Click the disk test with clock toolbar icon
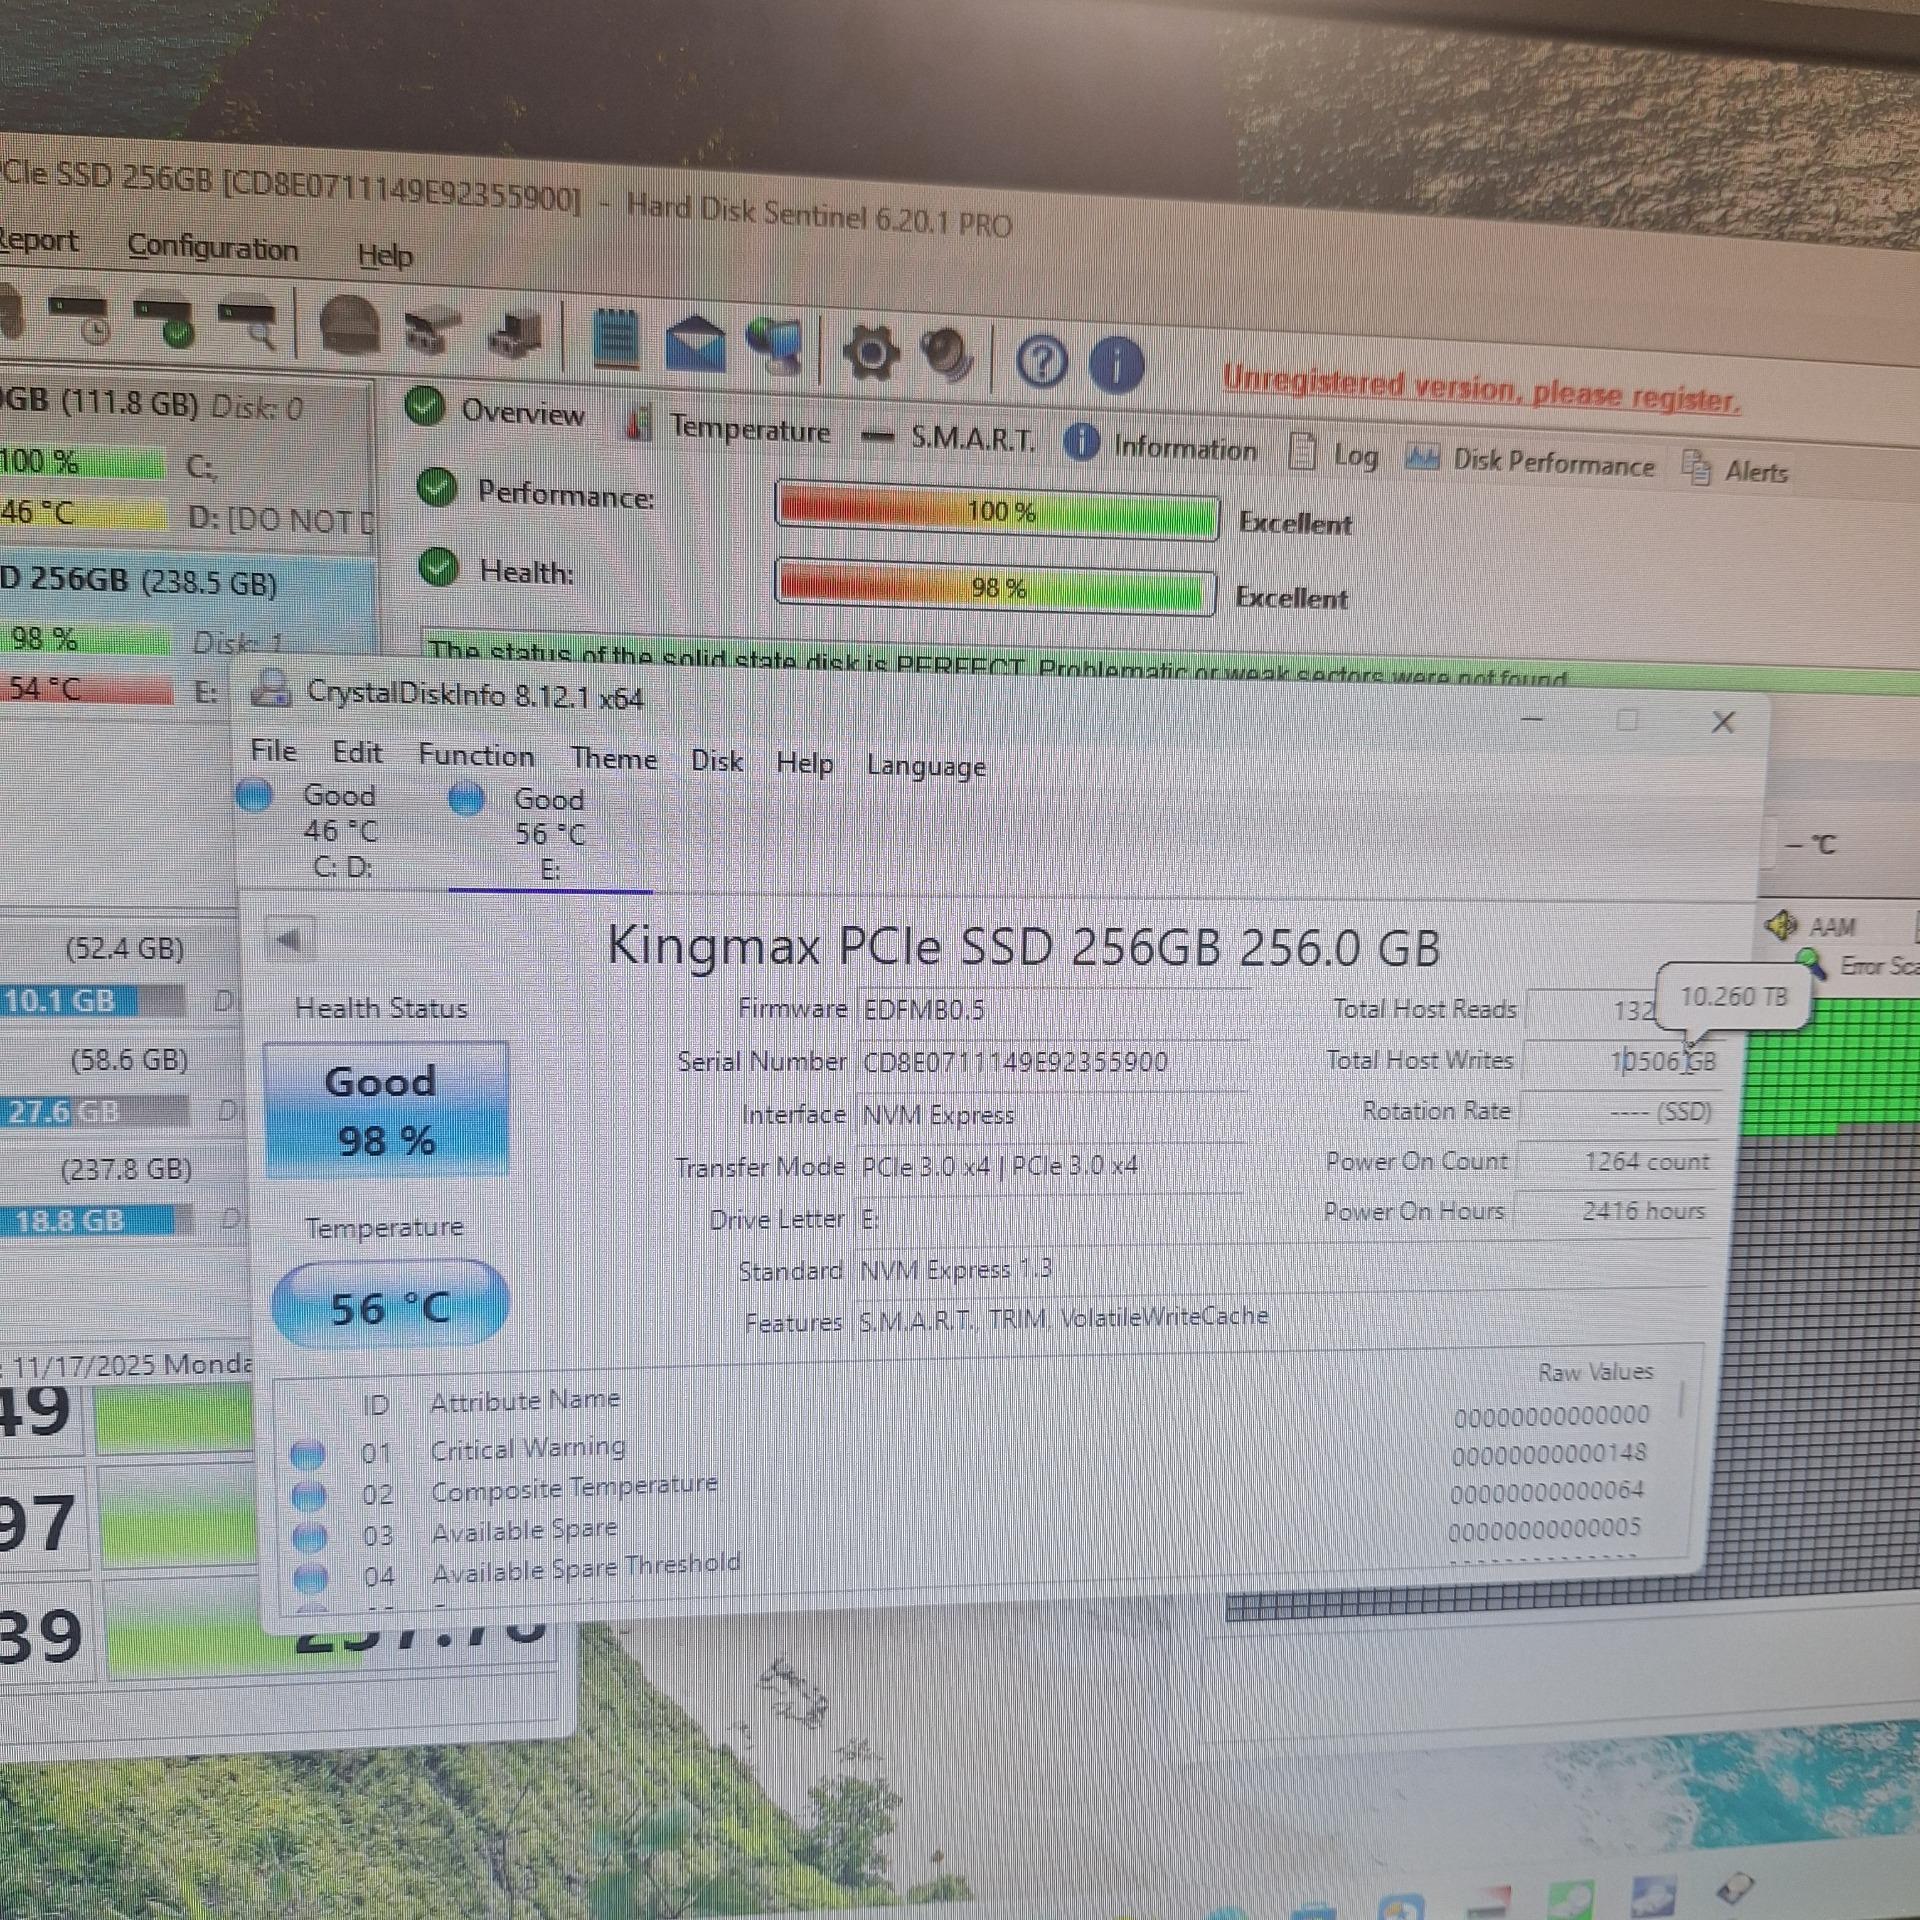The image size is (1920, 1920). [80, 317]
